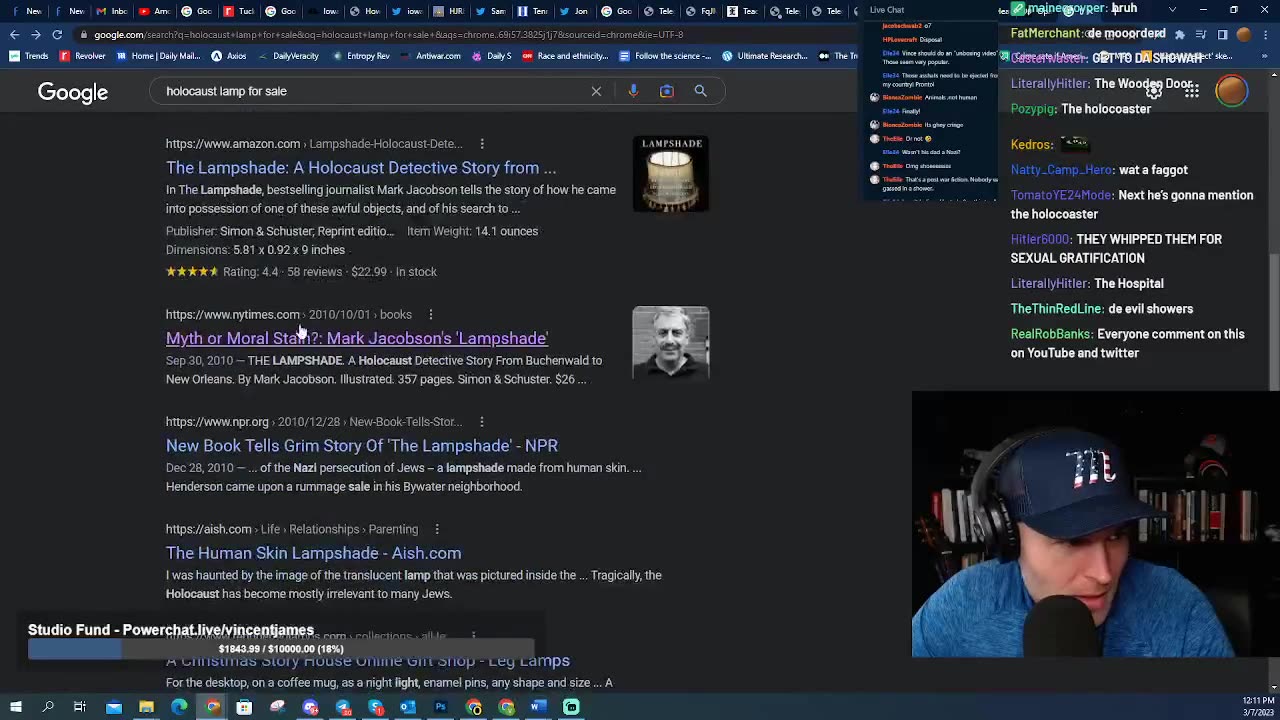This screenshot has height=720, width=1280.
Task: Open Photoshop from the taskbar
Action: [440, 707]
